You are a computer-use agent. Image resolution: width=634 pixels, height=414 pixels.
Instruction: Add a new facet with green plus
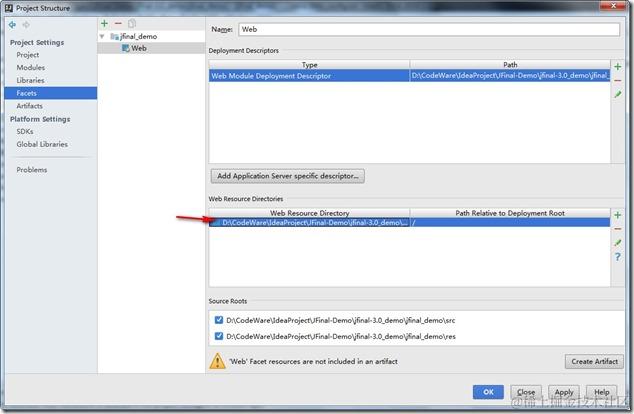(x=104, y=24)
